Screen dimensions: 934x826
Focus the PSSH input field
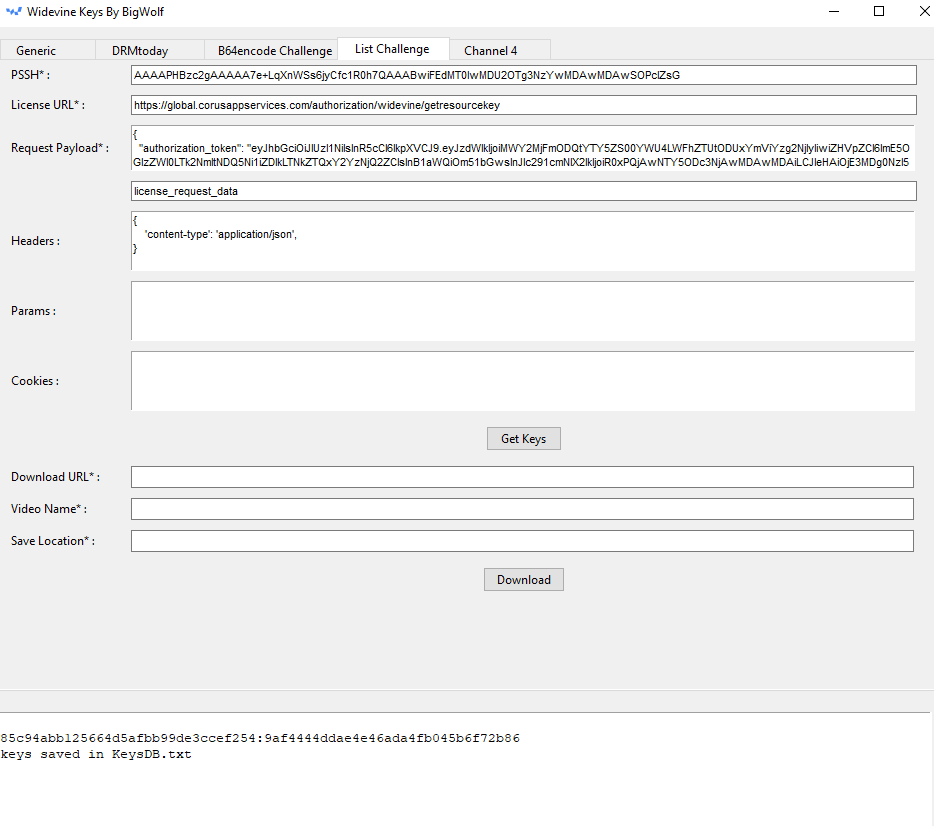pos(524,75)
